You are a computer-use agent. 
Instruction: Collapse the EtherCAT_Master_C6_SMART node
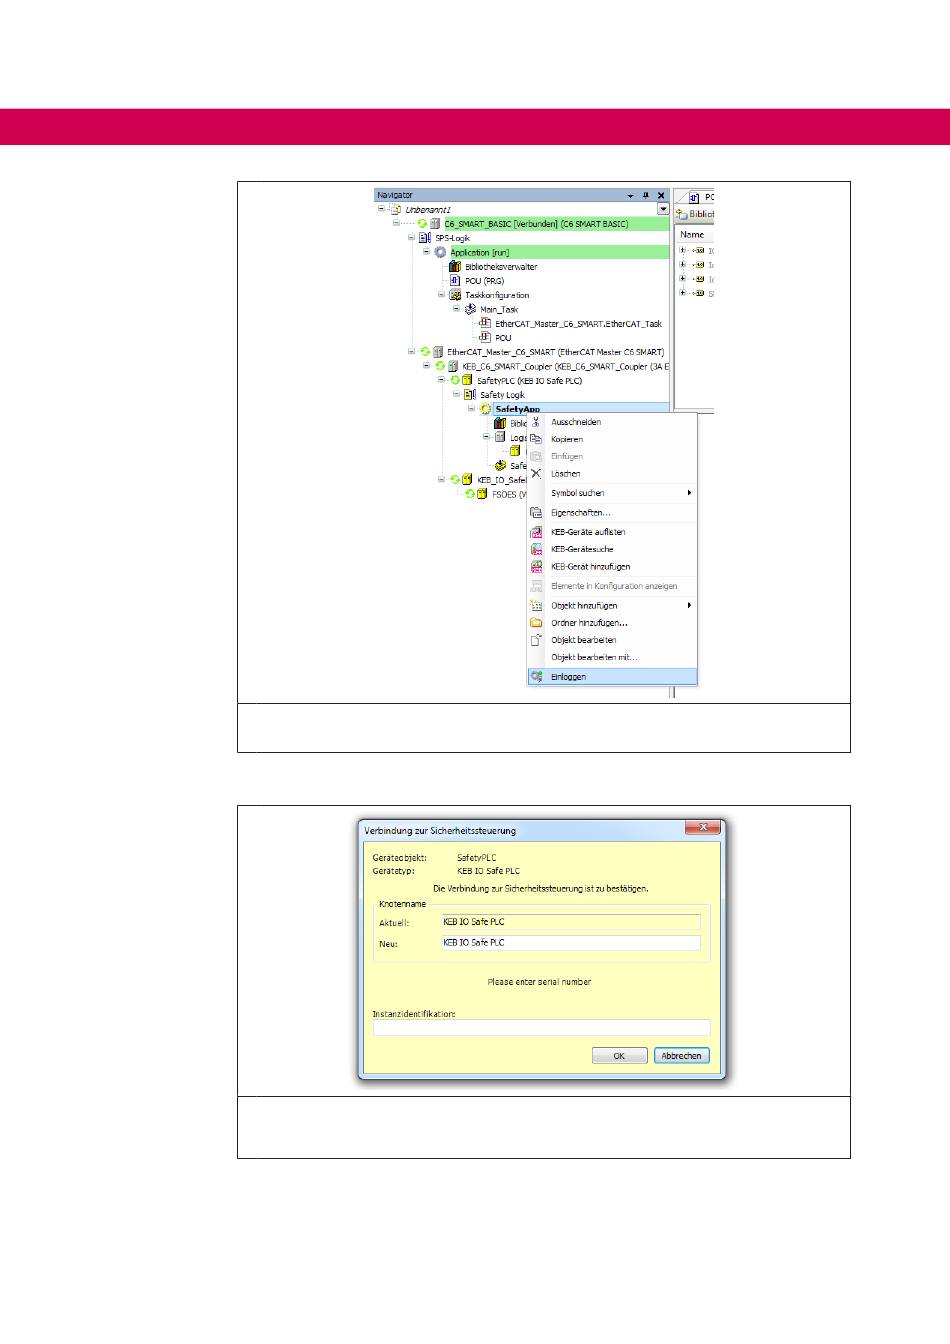pyautogui.click(x=412, y=352)
